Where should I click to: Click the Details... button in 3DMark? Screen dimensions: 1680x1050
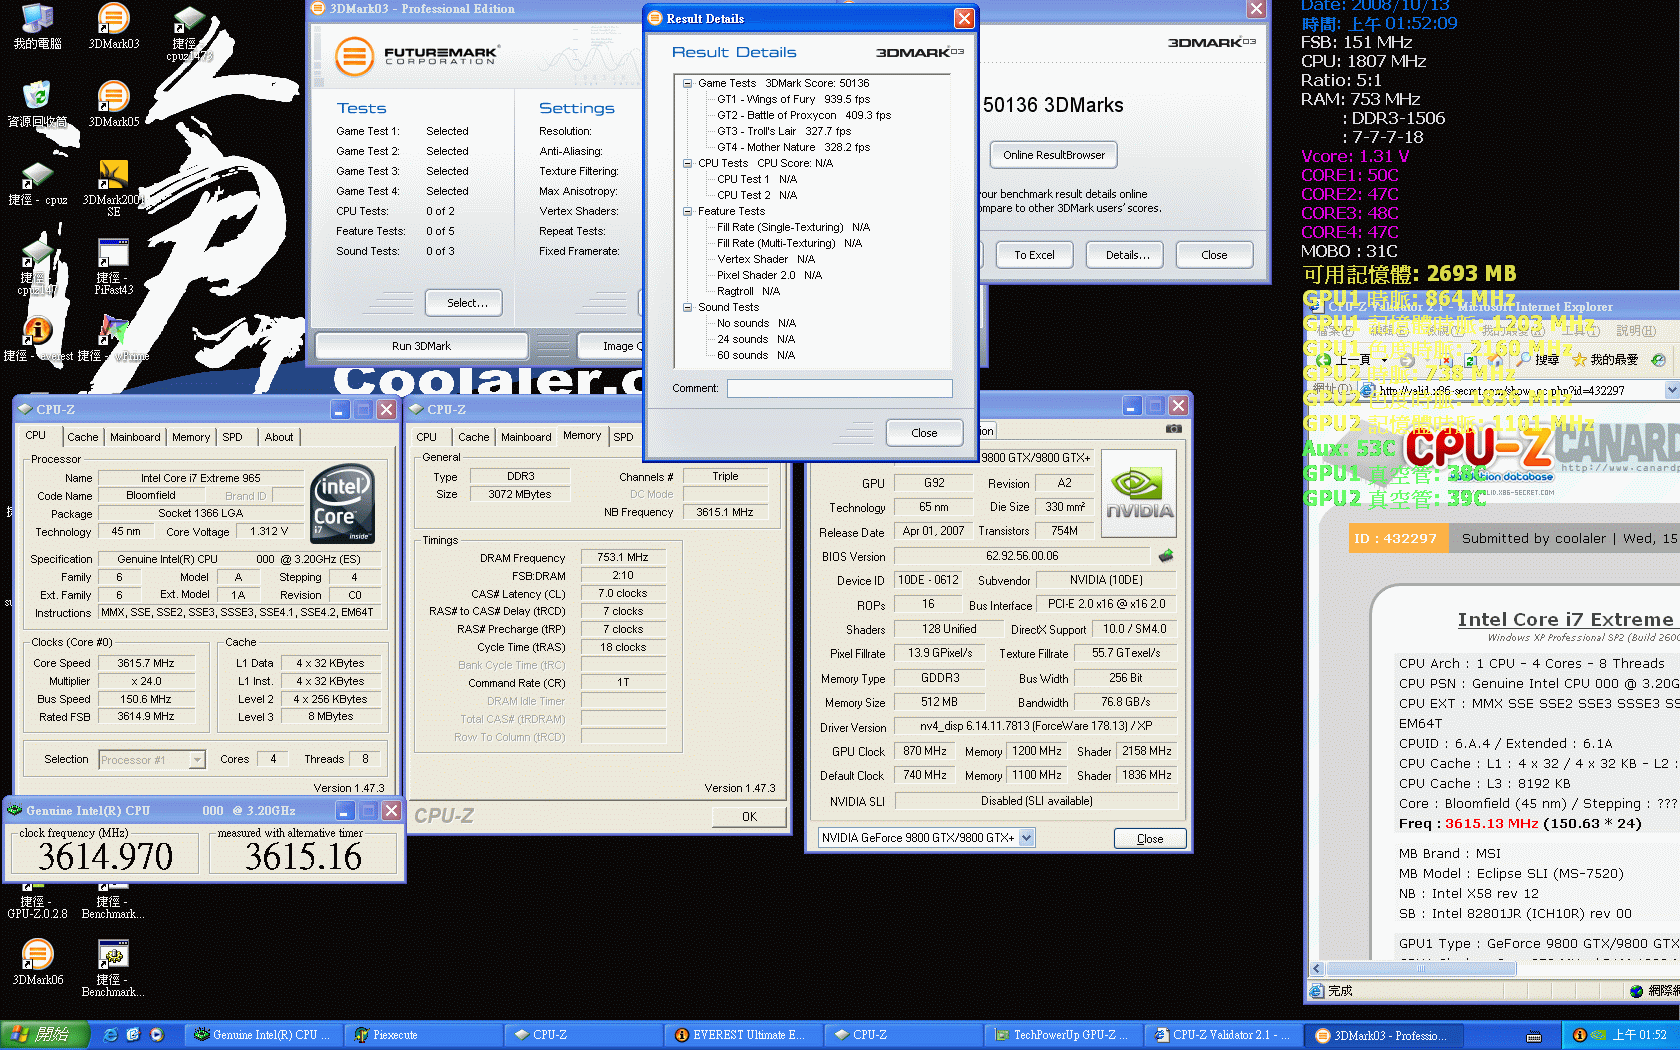(x=1127, y=255)
